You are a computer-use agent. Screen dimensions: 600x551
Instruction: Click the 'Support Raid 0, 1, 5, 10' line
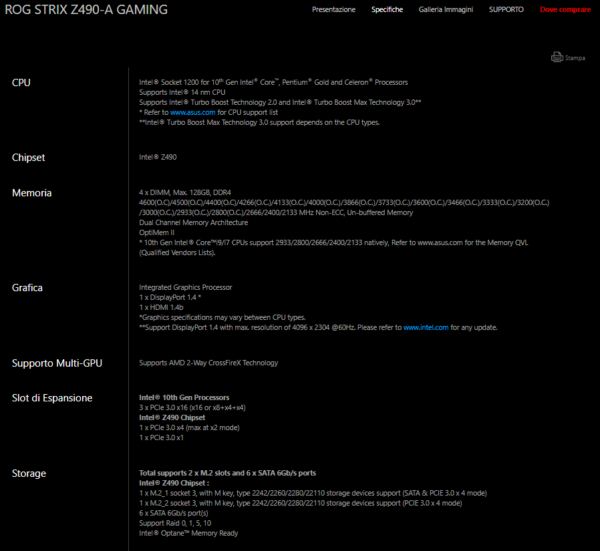click(175, 523)
